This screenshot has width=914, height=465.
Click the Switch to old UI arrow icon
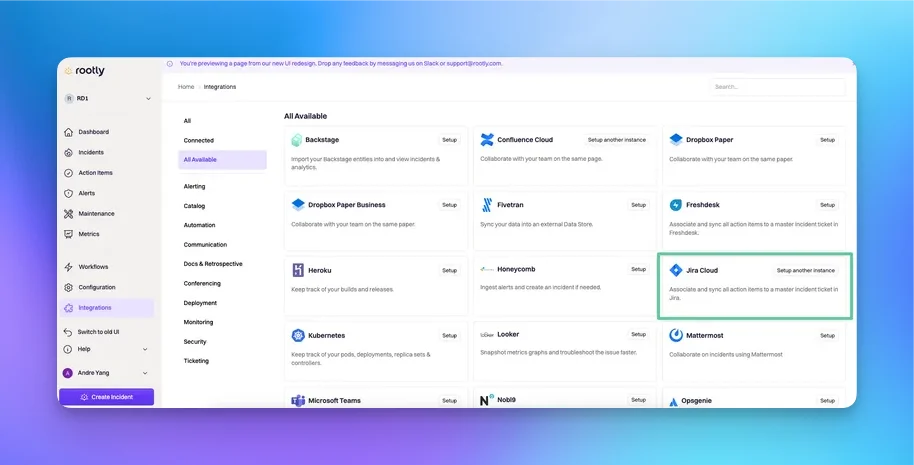(x=68, y=332)
